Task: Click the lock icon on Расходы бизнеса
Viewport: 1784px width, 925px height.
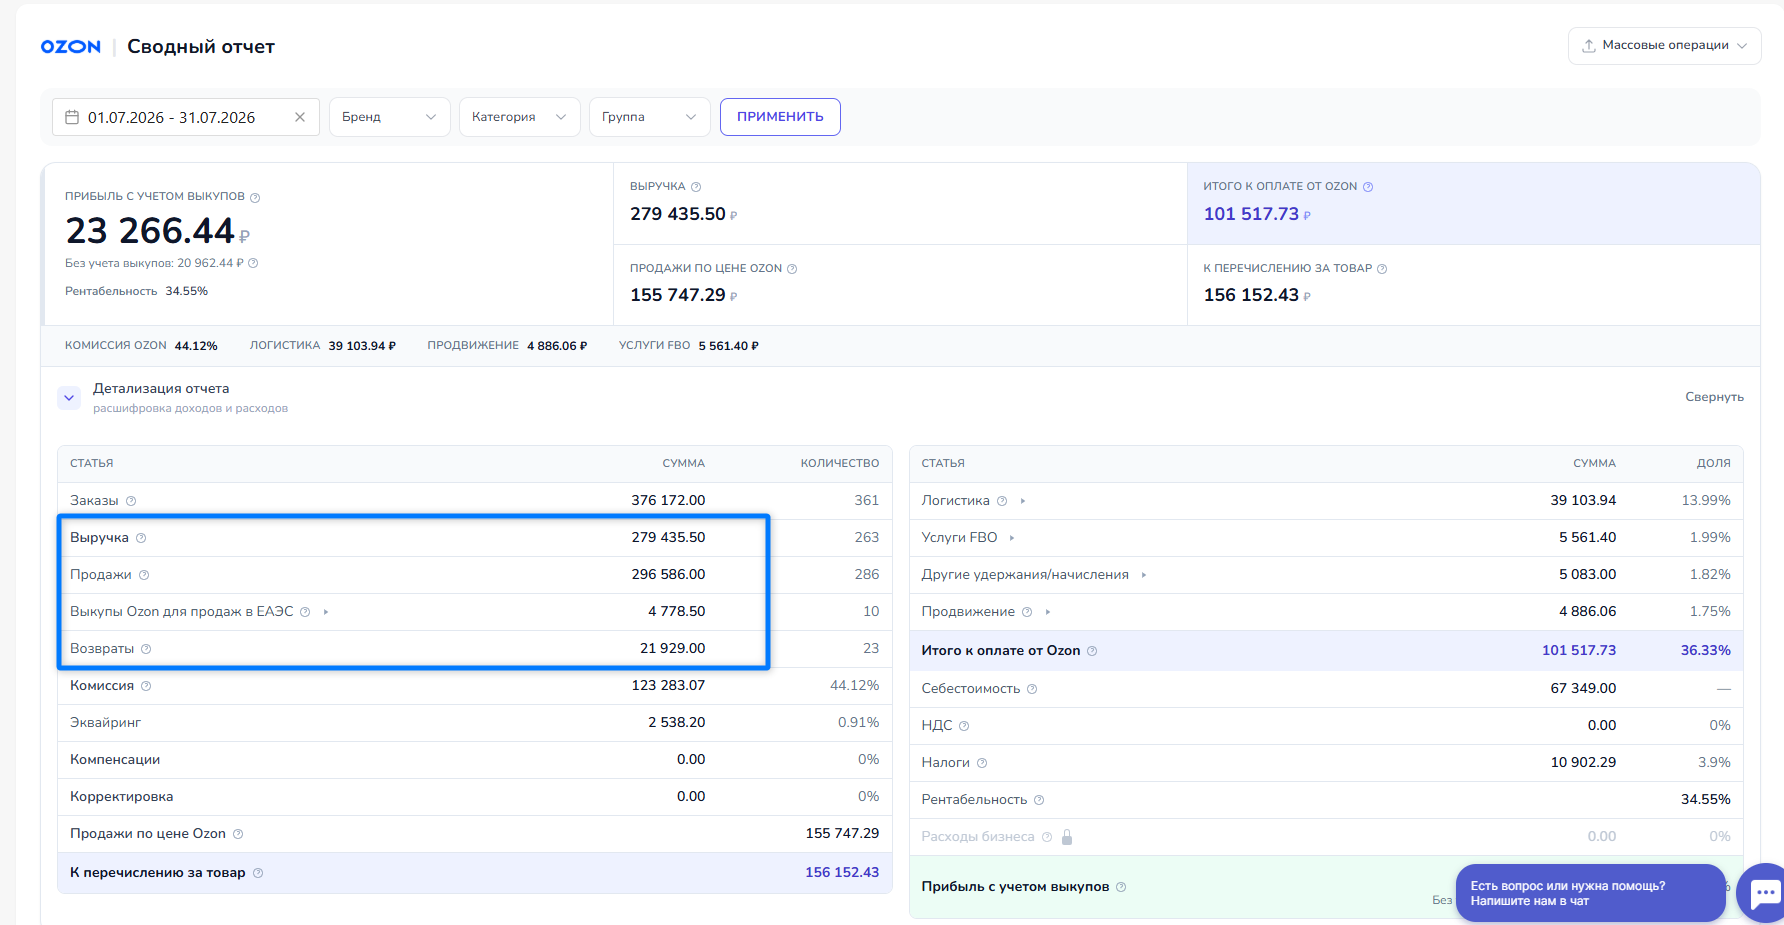Action: coord(1067,837)
